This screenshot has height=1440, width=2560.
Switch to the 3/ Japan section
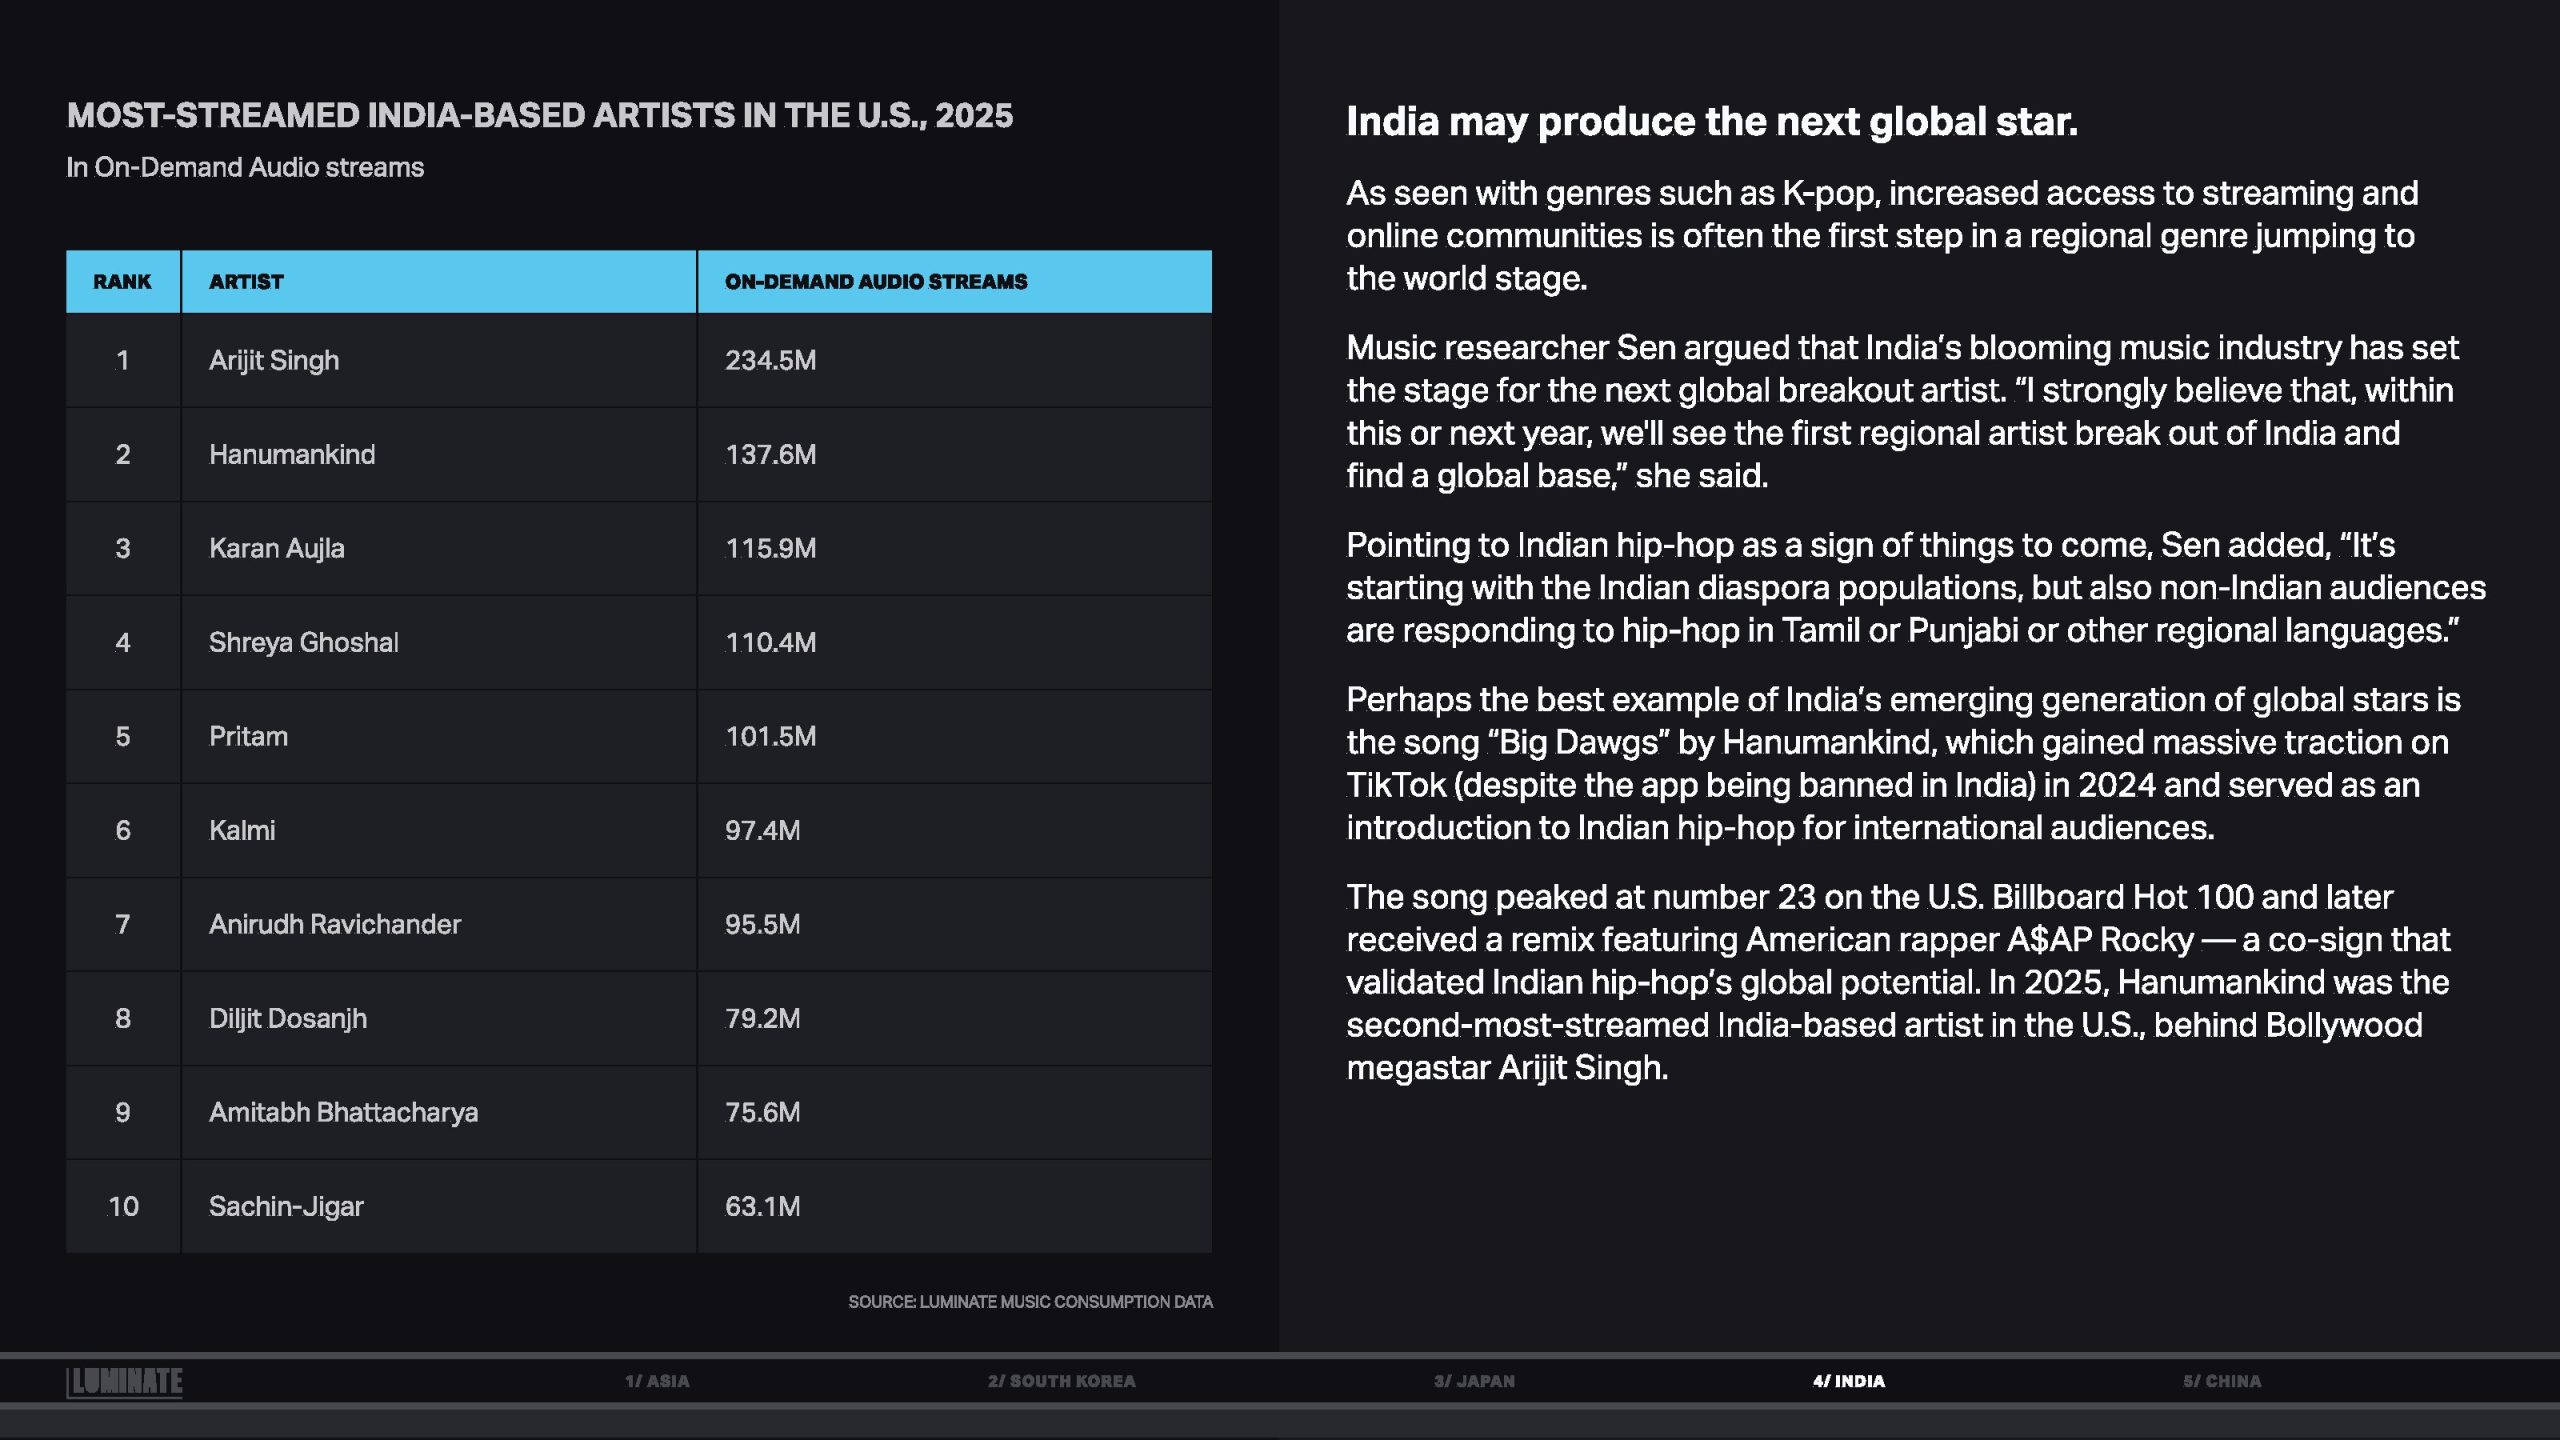pos(1474,1381)
